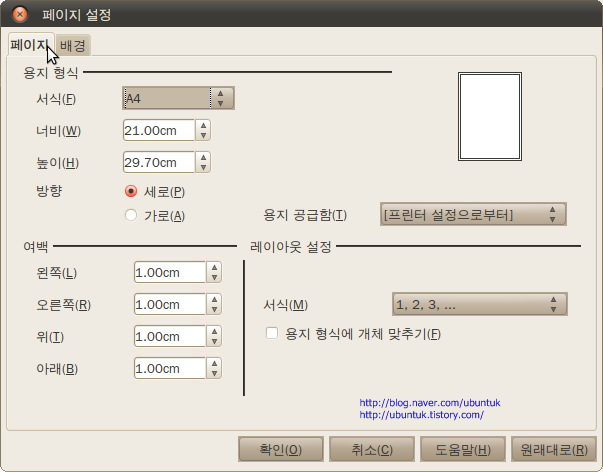Decrease 오른쪽(R) right margin down arrow
603x472 pixels.
tap(214, 310)
